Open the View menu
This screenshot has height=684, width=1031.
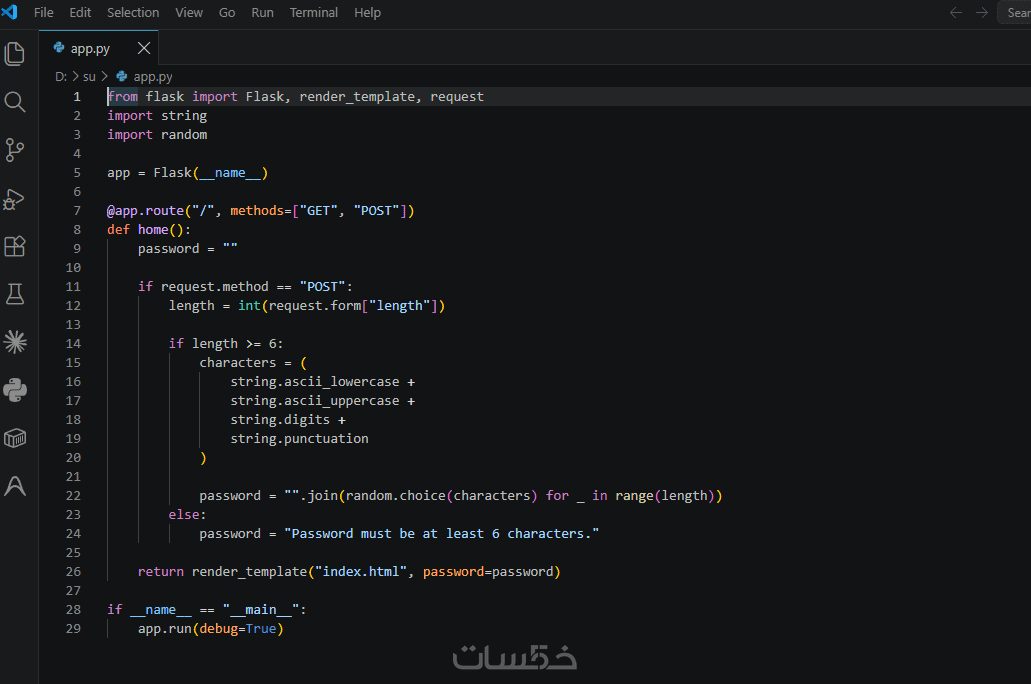[189, 12]
